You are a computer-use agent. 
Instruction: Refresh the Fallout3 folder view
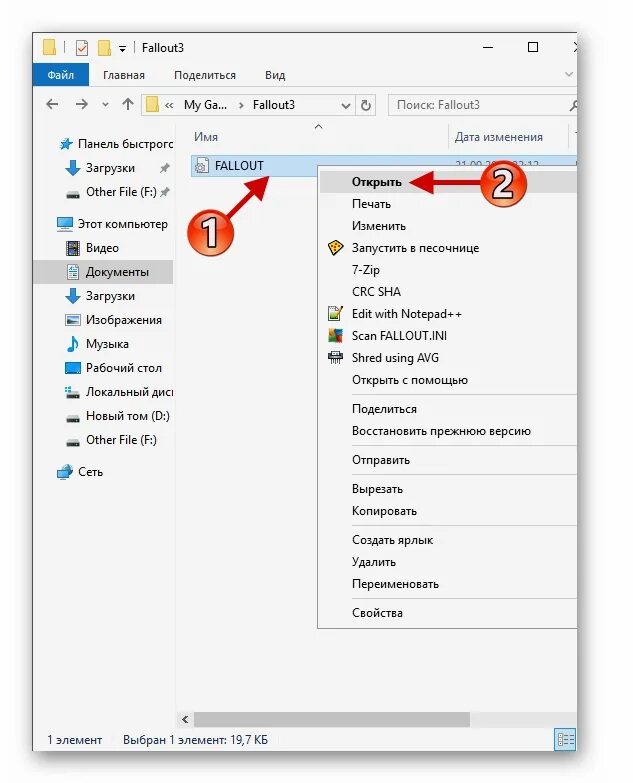tap(365, 105)
